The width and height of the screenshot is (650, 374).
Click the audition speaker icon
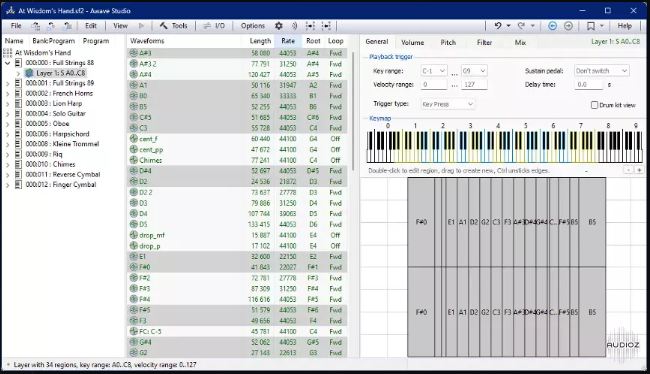pyautogui.click(x=294, y=26)
